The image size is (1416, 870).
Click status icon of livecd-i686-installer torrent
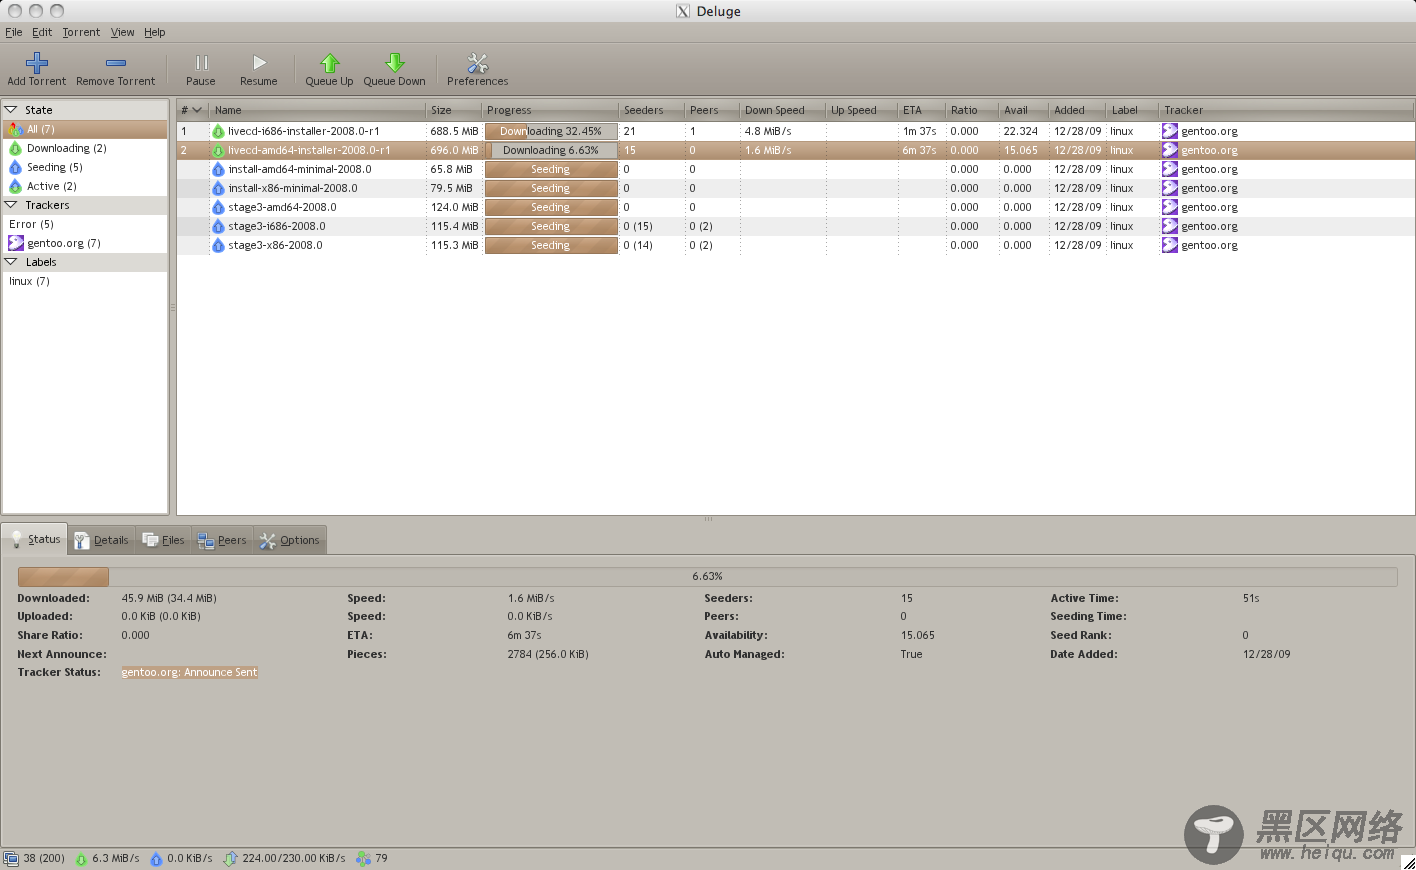tap(218, 131)
